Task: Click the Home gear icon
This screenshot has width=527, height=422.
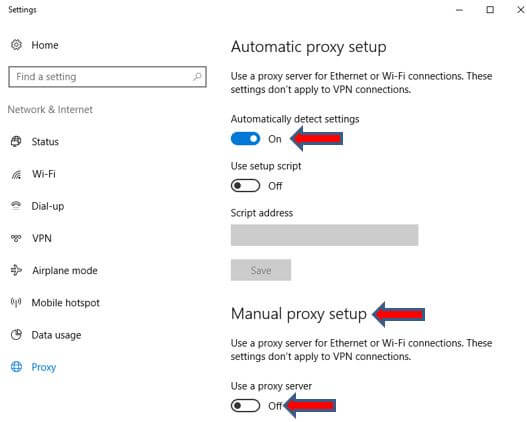Action: (16, 45)
